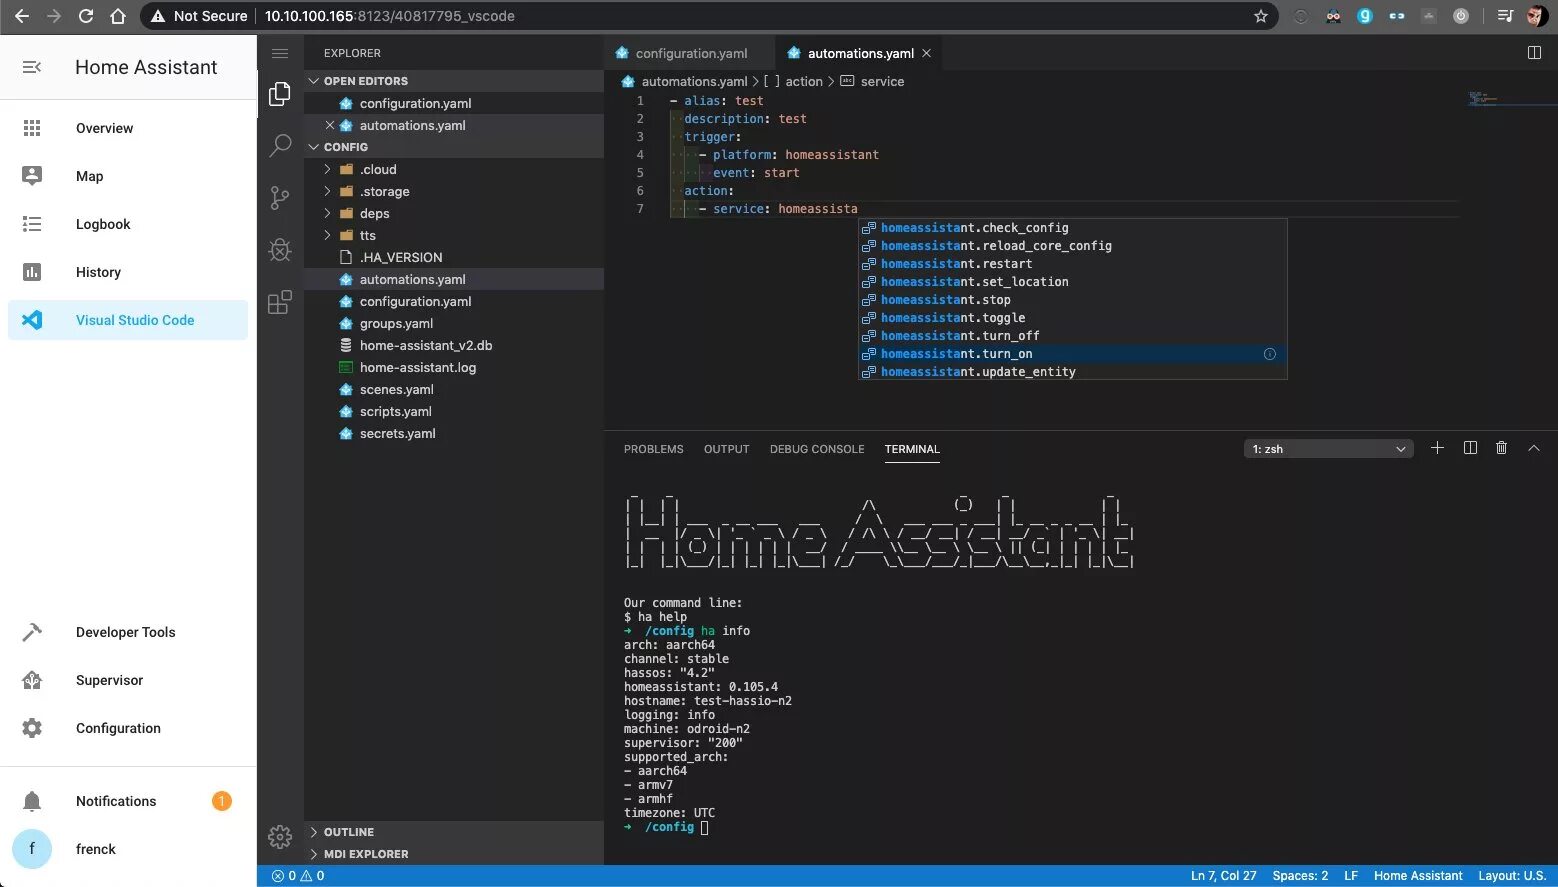Expand the .cloud folder
Image resolution: width=1558 pixels, height=887 pixels.
454,169
